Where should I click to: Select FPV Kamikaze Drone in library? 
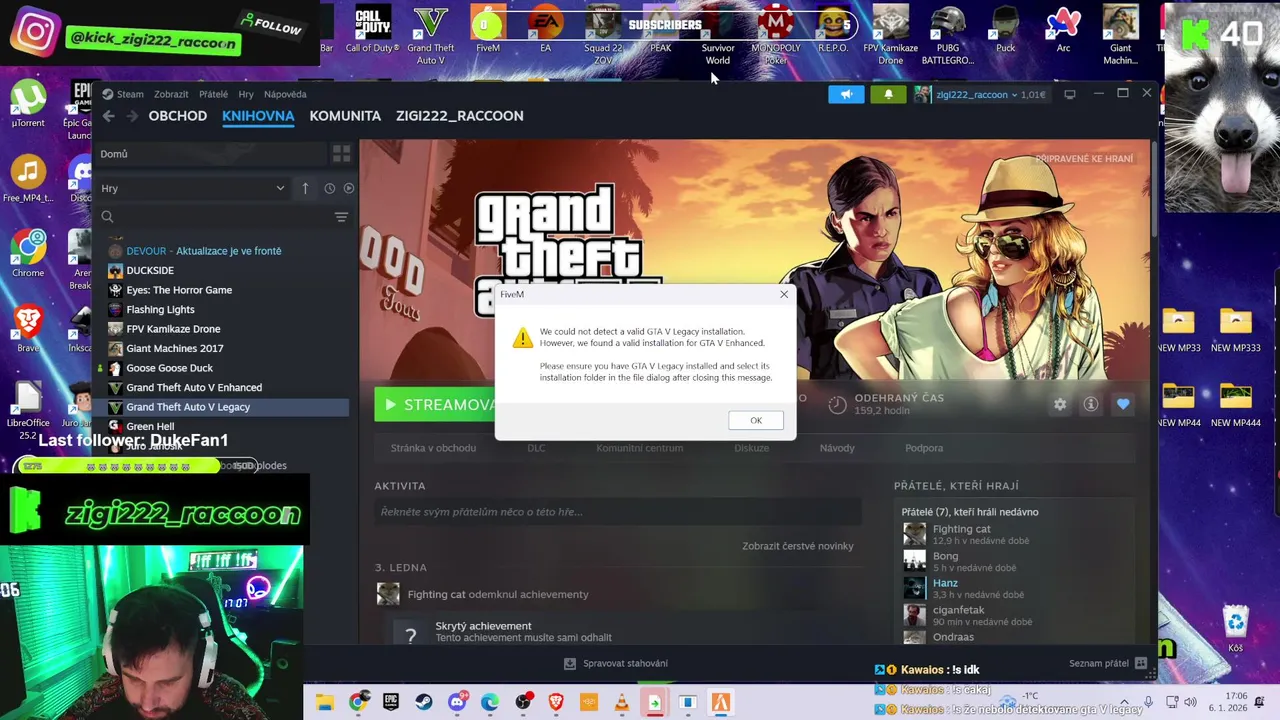[x=173, y=329]
